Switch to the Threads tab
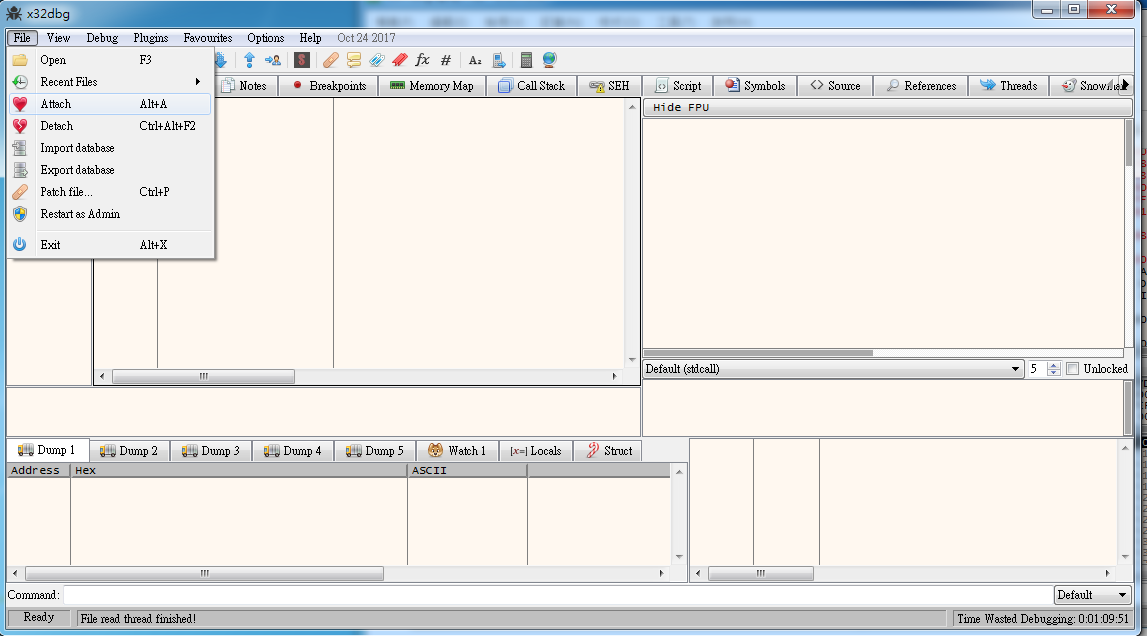Screen dimensions: 1147x636 tap(1009, 86)
